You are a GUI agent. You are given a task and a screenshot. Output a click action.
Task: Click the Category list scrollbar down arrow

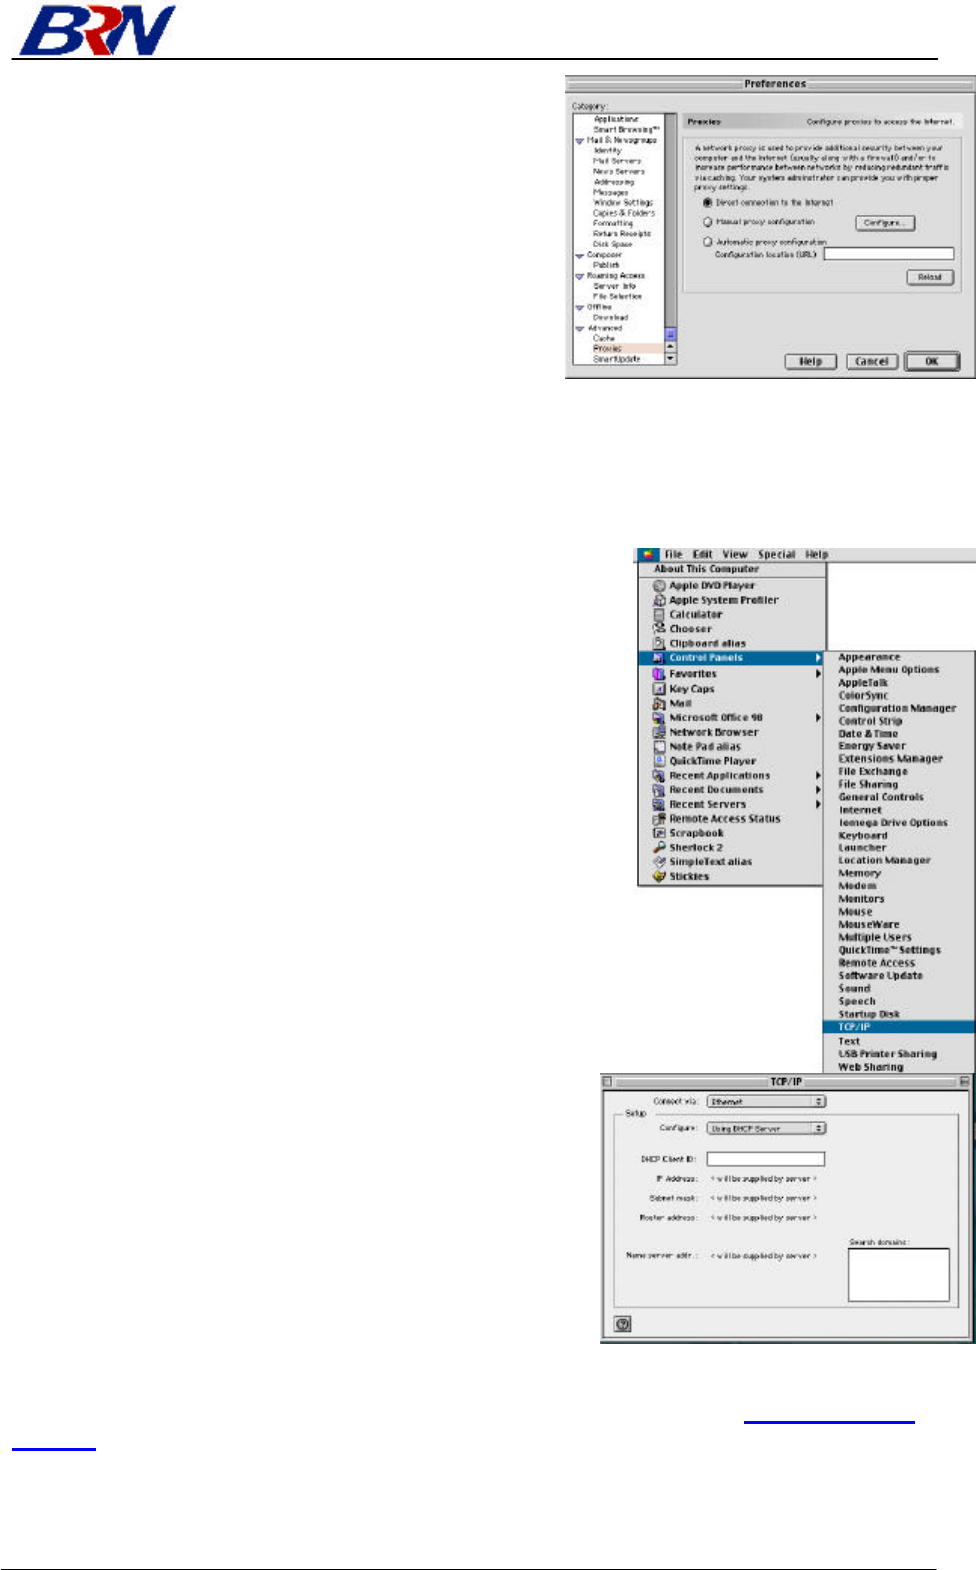[671, 358]
